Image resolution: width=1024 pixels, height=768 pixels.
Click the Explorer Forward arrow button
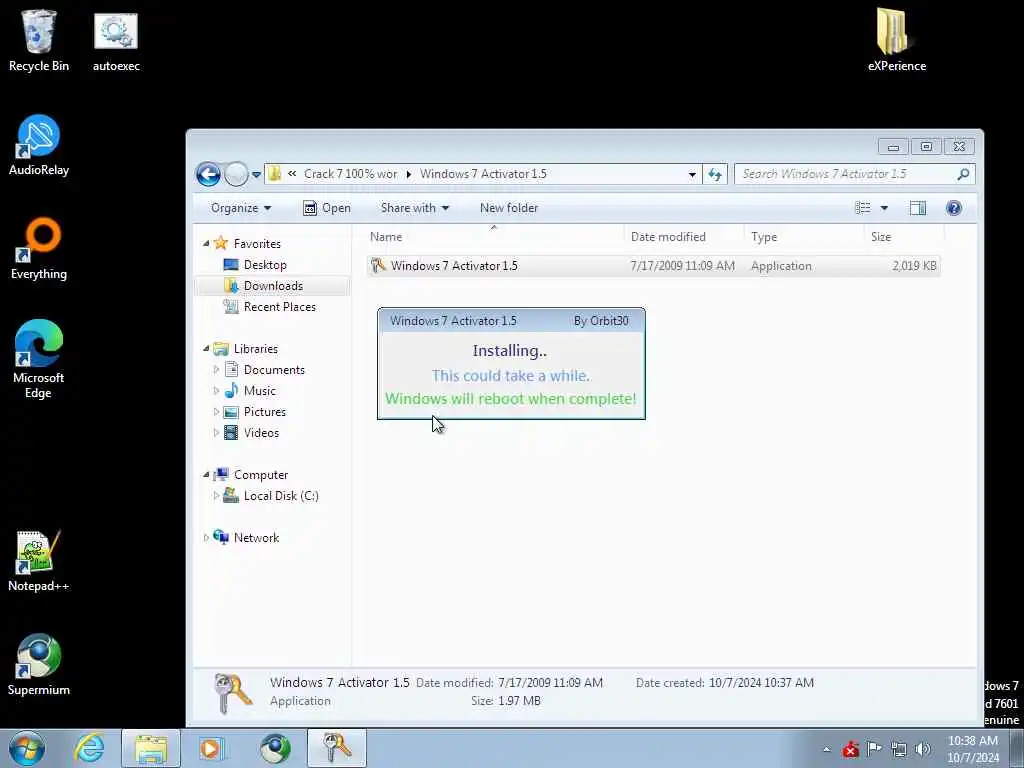coord(236,174)
